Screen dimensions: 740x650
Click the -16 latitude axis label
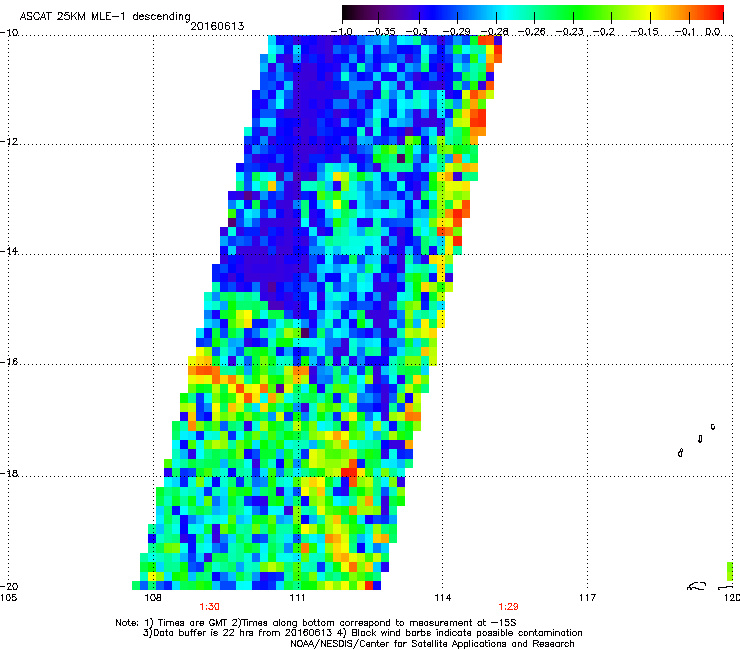[9, 362]
